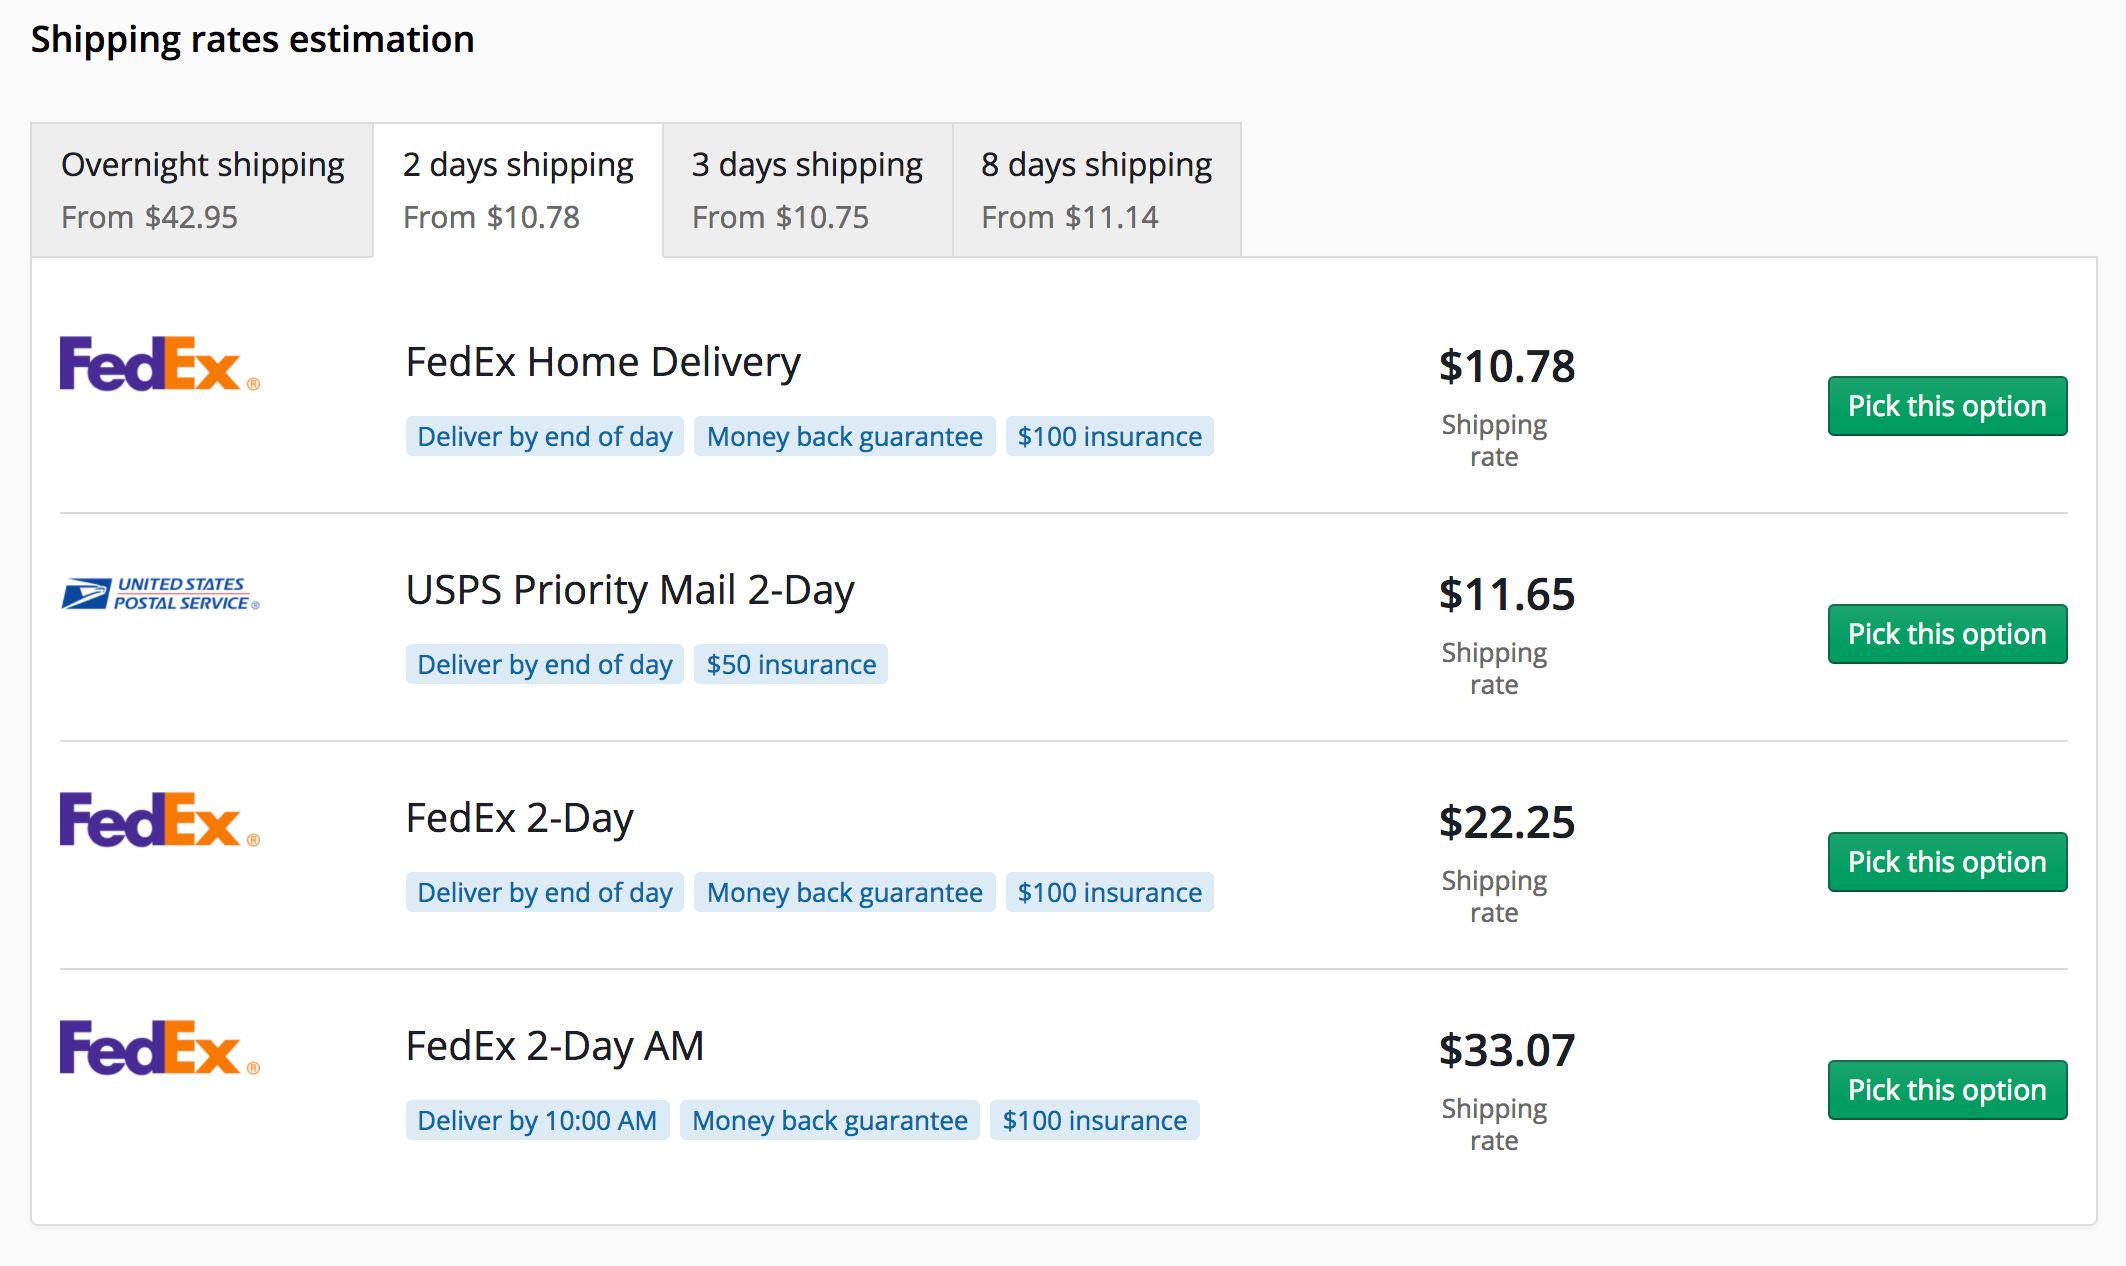Select the 2 days shipping tab
This screenshot has height=1266, width=2126.
[x=518, y=190]
